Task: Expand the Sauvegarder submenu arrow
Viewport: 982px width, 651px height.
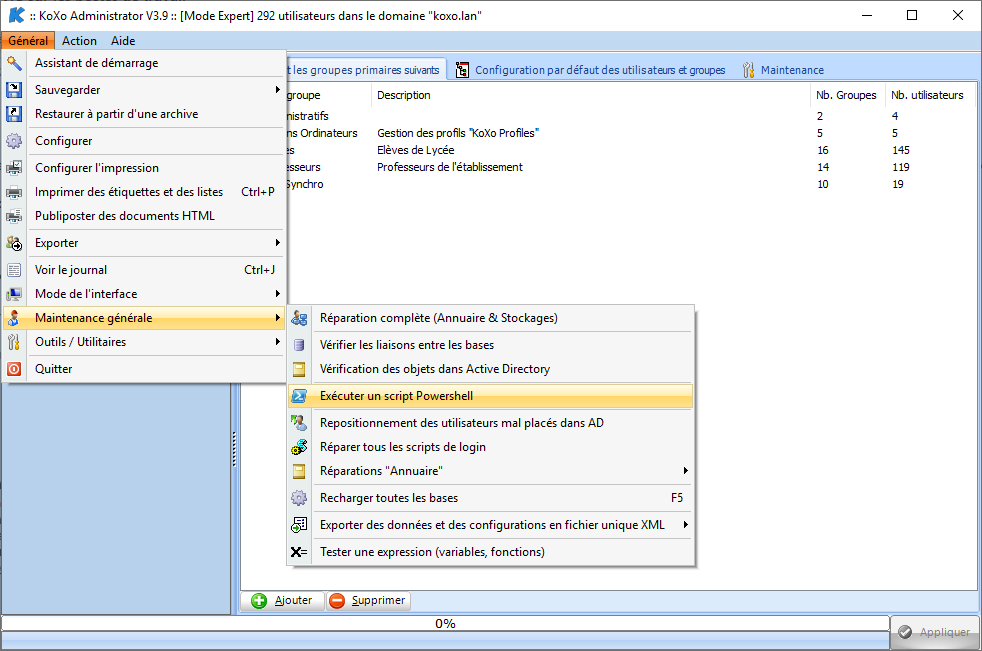Action: pos(277,90)
